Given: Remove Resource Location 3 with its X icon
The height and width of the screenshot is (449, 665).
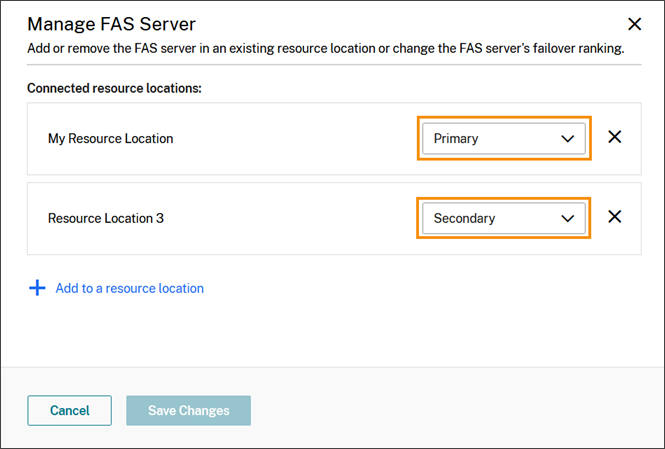Looking at the screenshot, I should click(x=615, y=217).
